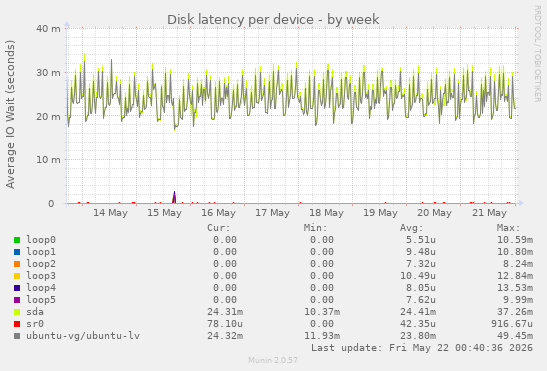Screen dimensions: 547x371
Task: Click the loop3 yellow legend swatch
Action: click(x=17, y=276)
